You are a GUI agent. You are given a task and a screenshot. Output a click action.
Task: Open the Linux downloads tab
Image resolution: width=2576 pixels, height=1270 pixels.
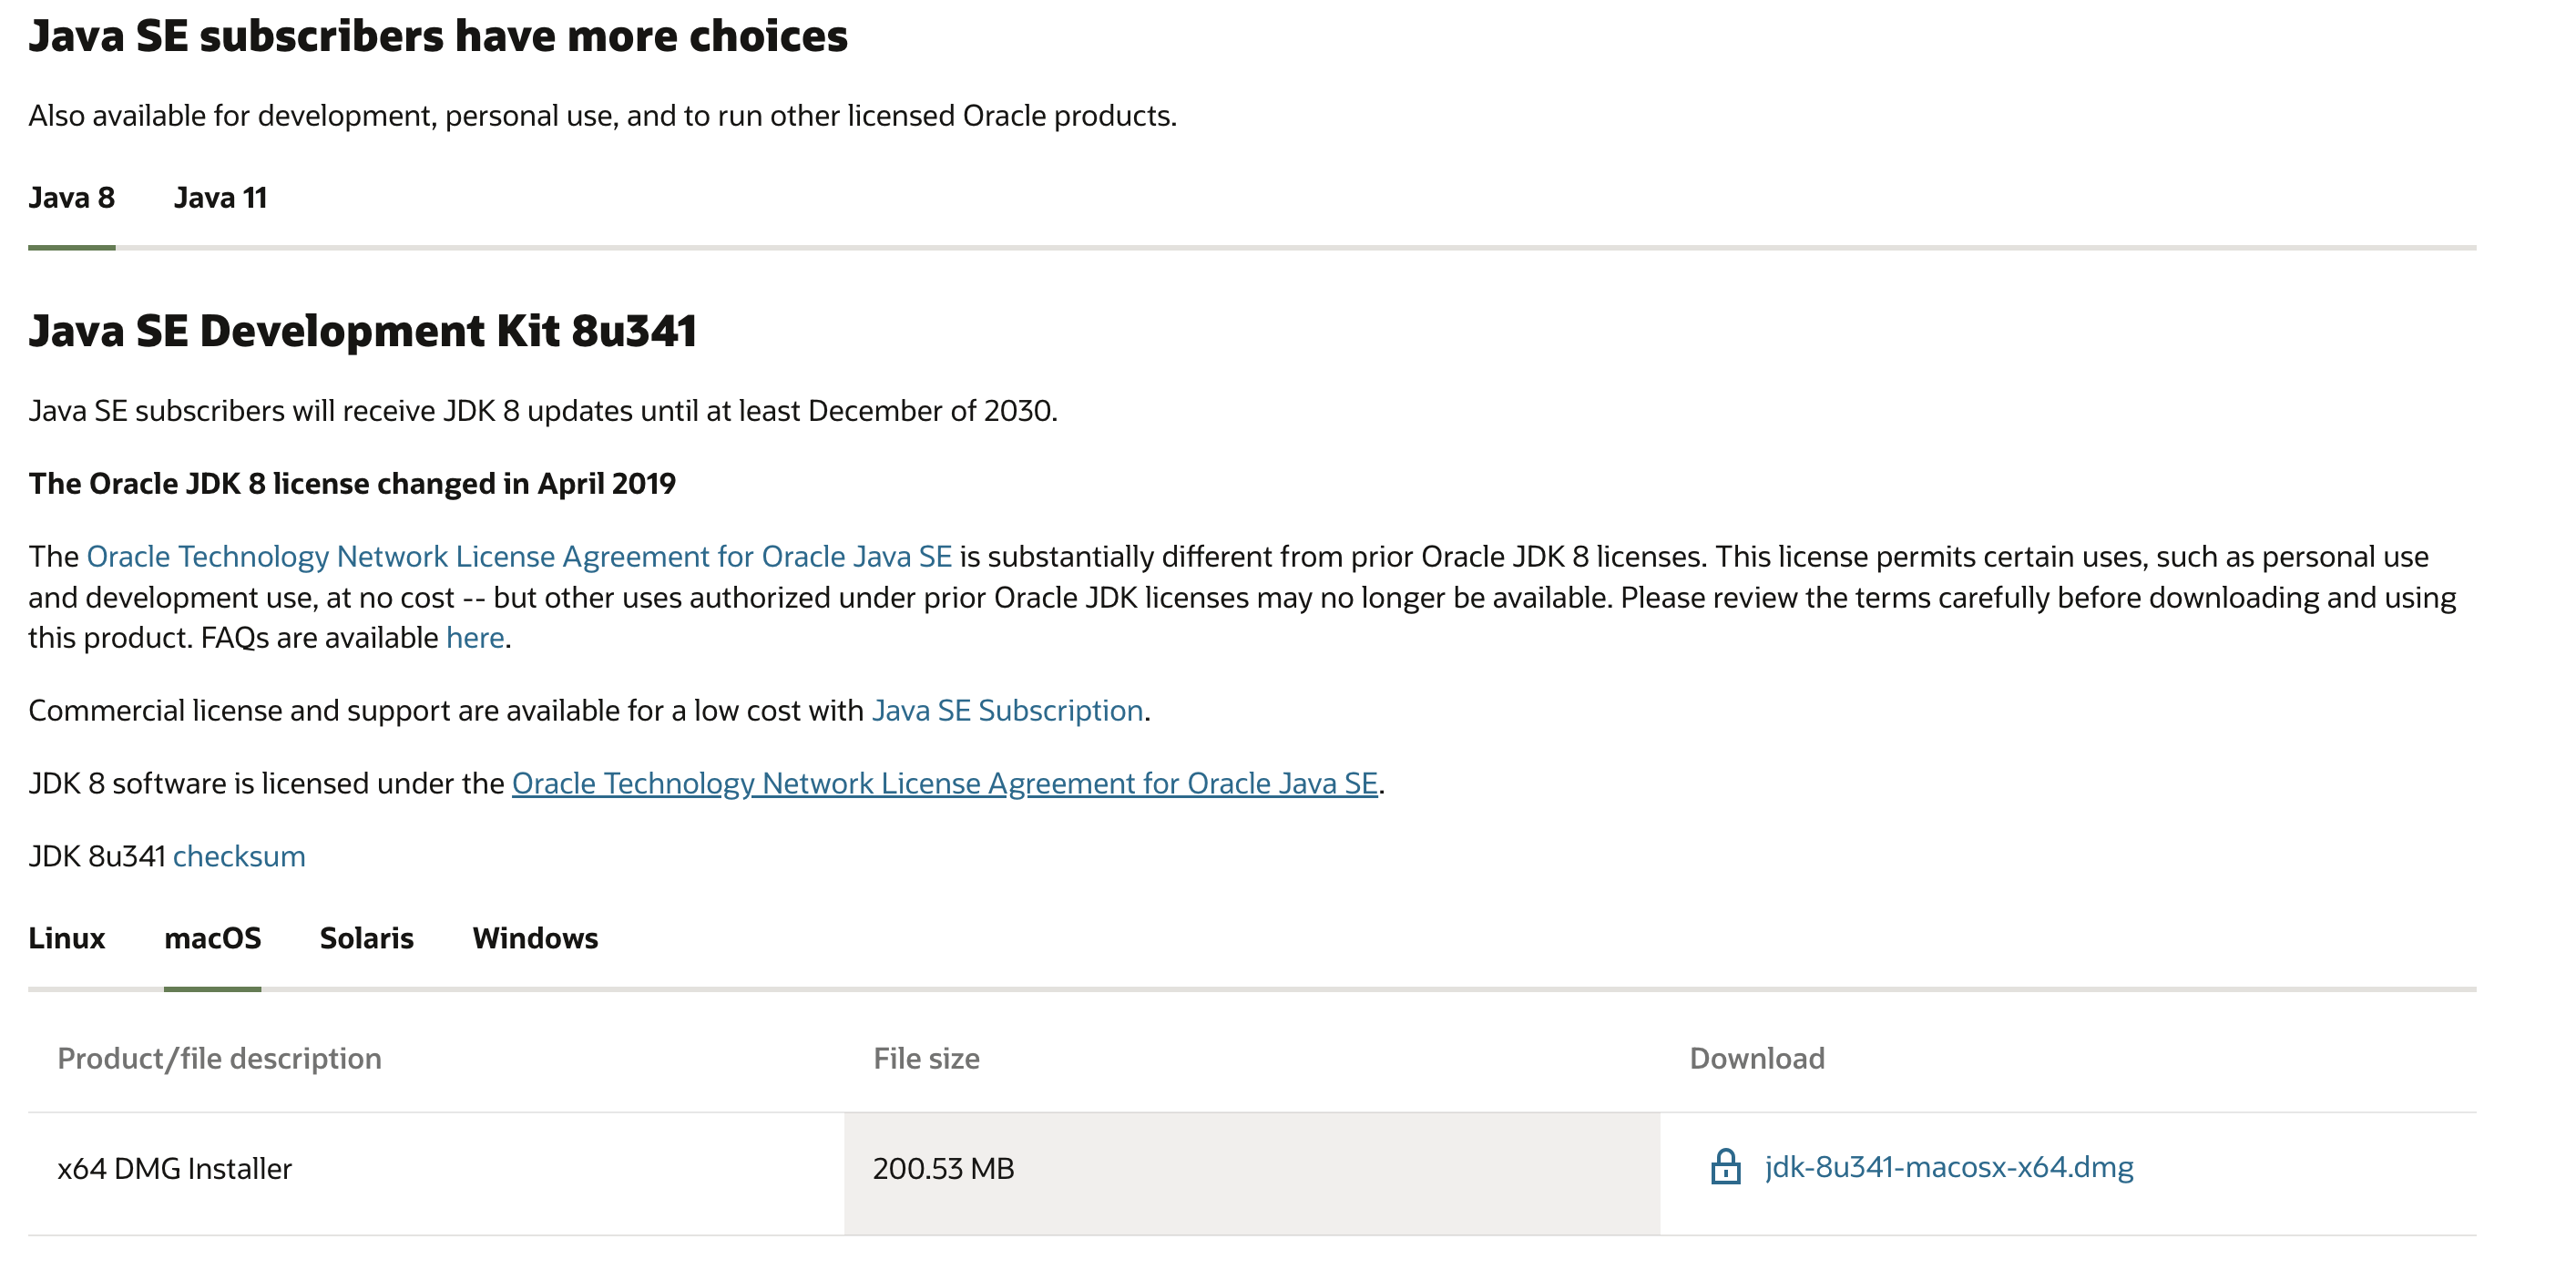coord(67,938)
